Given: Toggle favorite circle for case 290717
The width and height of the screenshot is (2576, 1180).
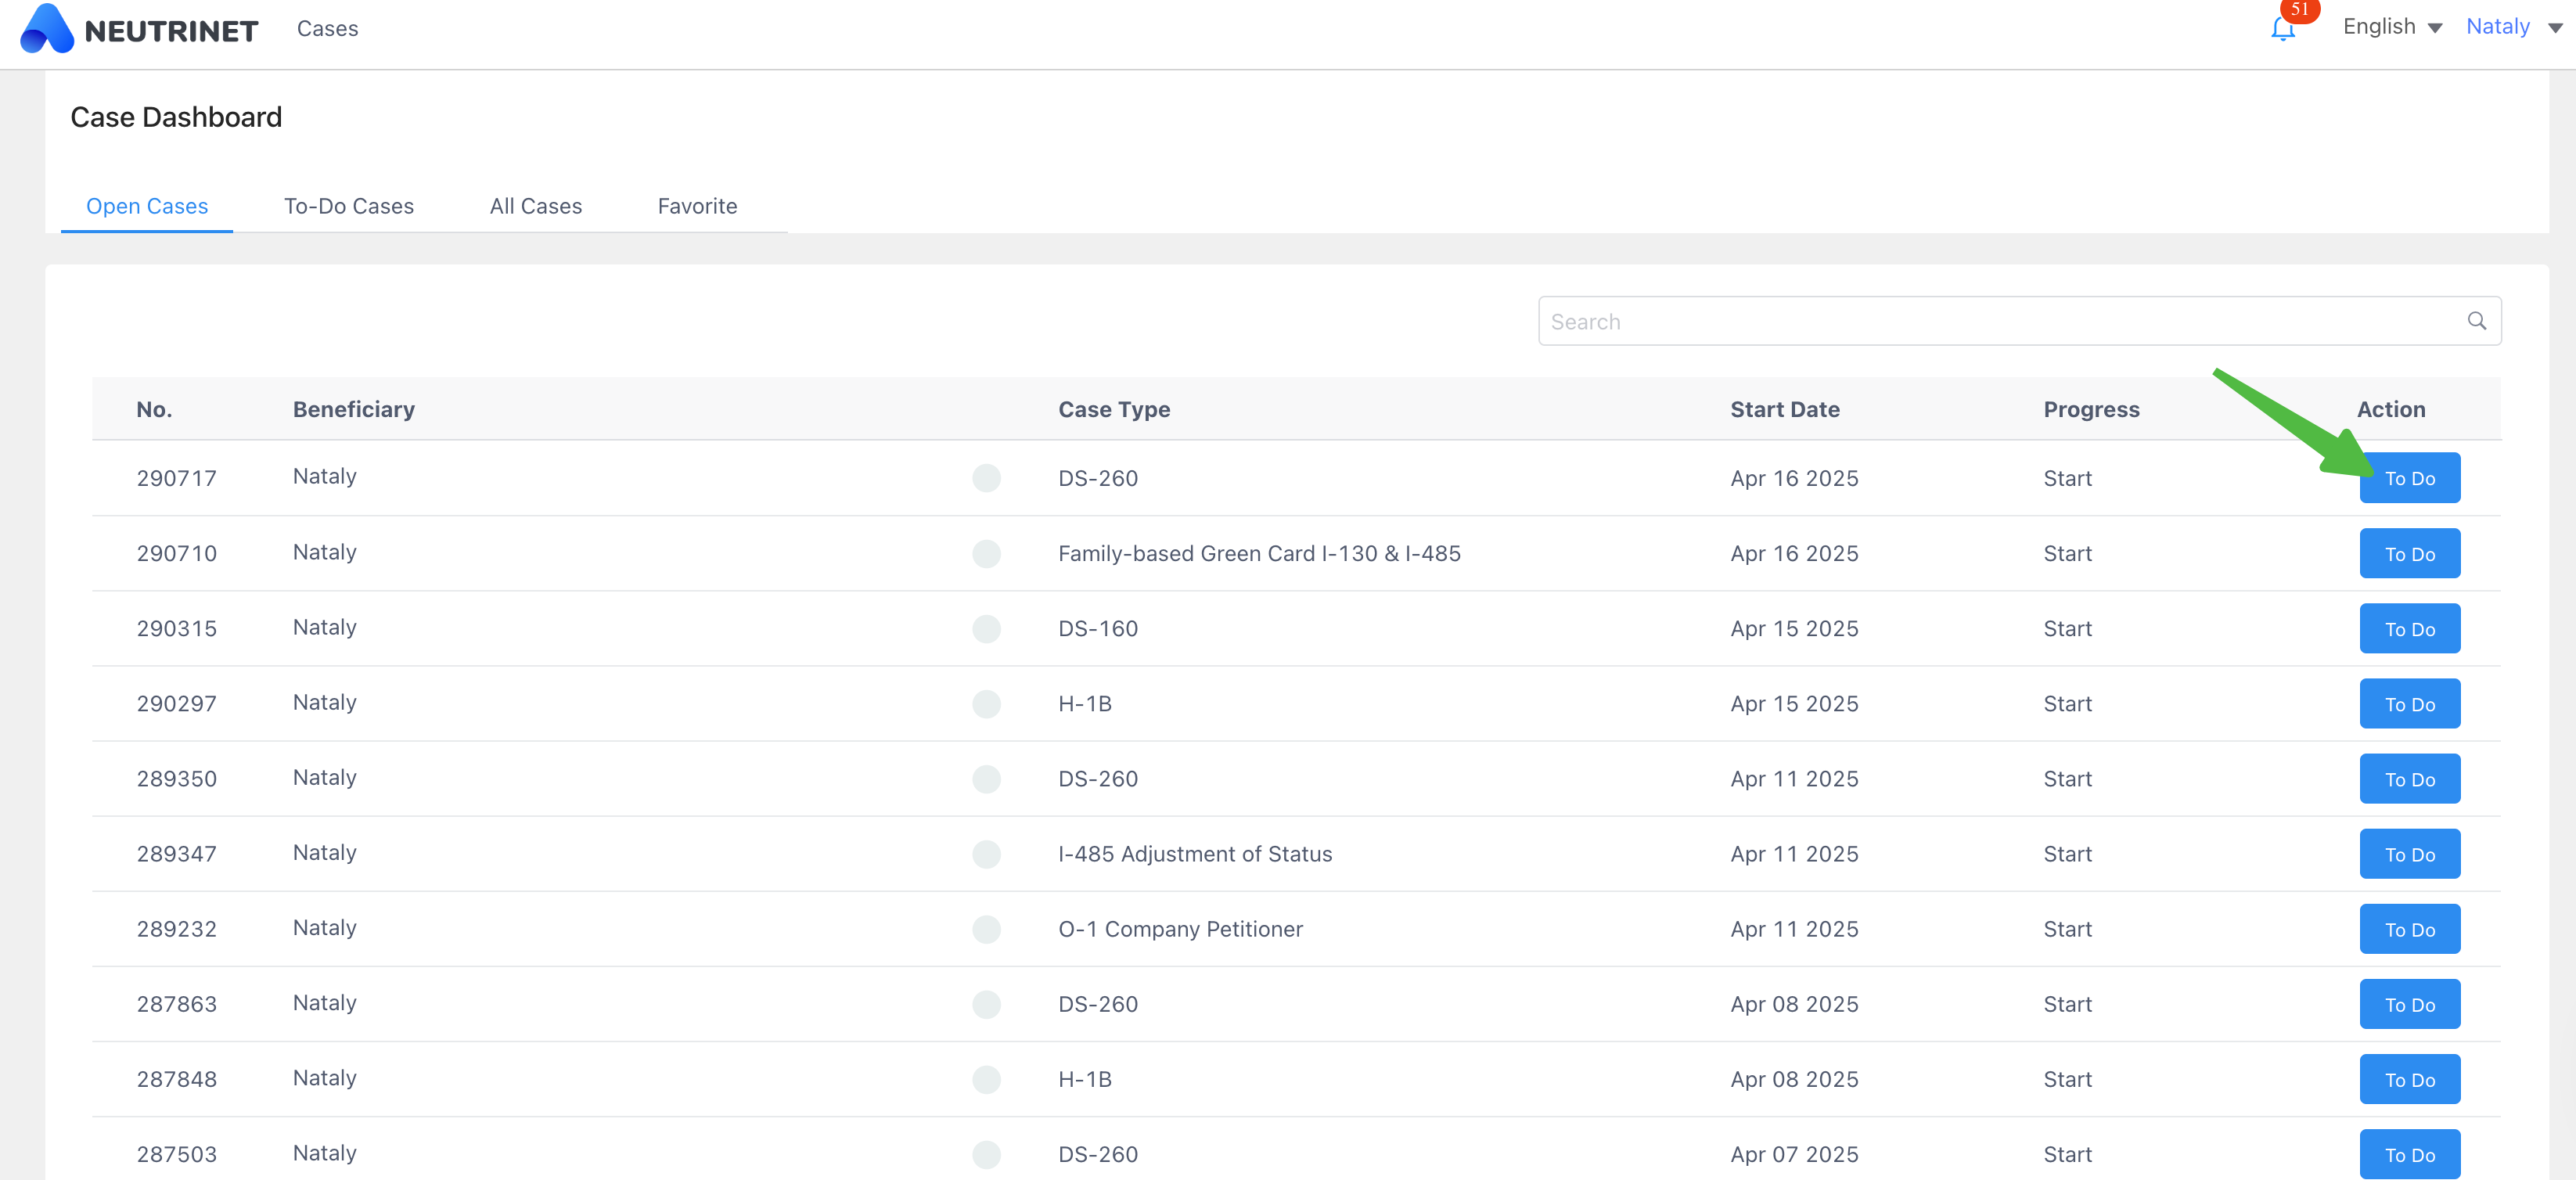Looking at the screenshot, I should point(986,478).
